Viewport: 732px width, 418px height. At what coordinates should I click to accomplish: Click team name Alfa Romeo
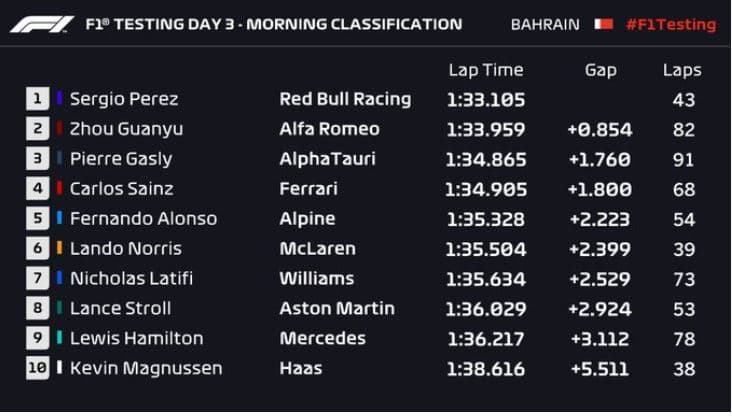click(x=329, y=128)
